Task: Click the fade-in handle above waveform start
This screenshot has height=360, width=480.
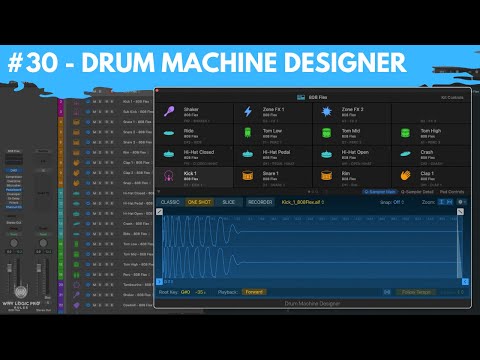Action: click(159, 212)
